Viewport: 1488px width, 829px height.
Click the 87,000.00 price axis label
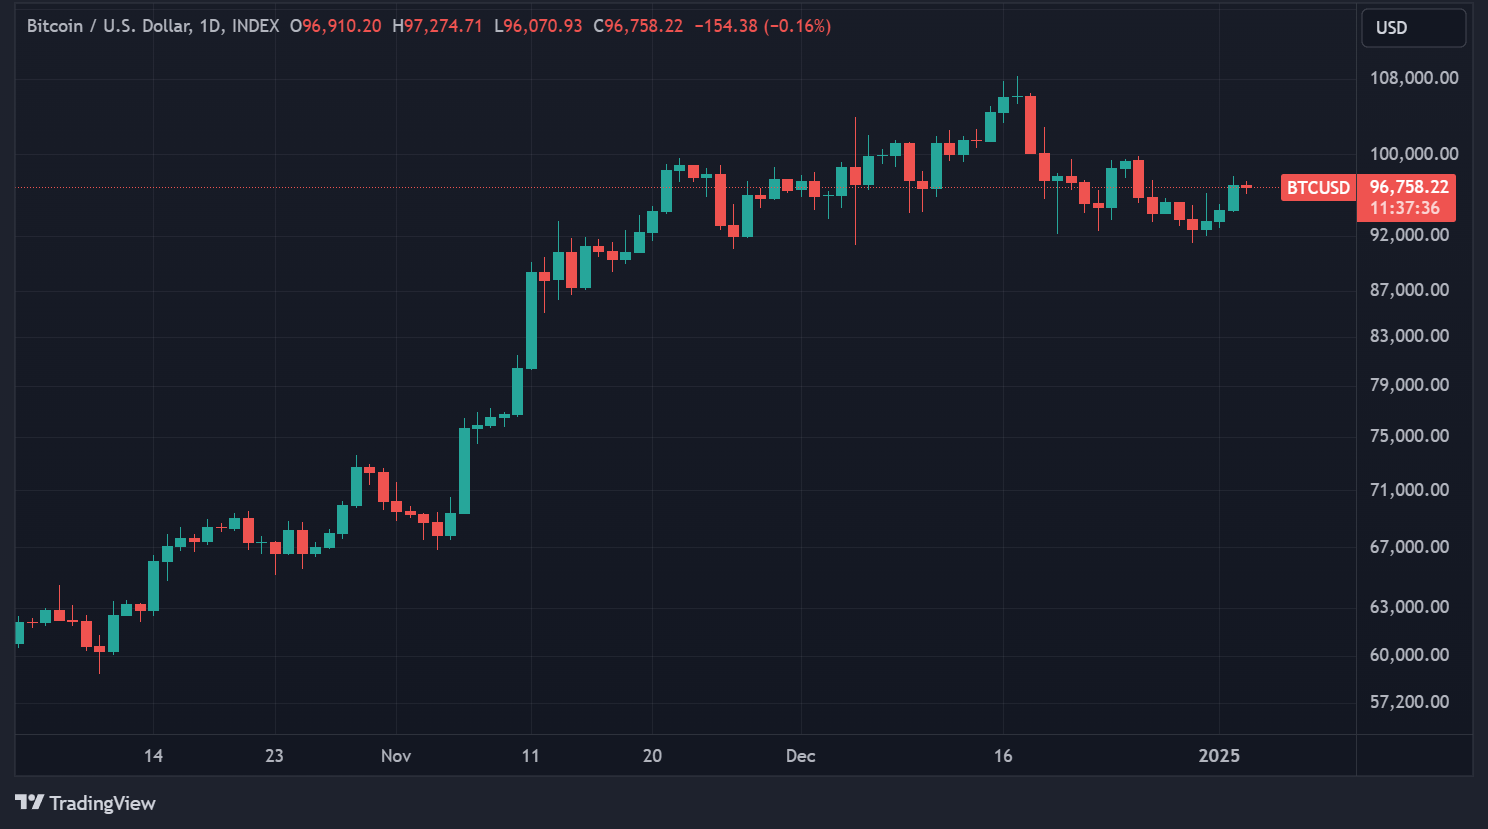1409,290
